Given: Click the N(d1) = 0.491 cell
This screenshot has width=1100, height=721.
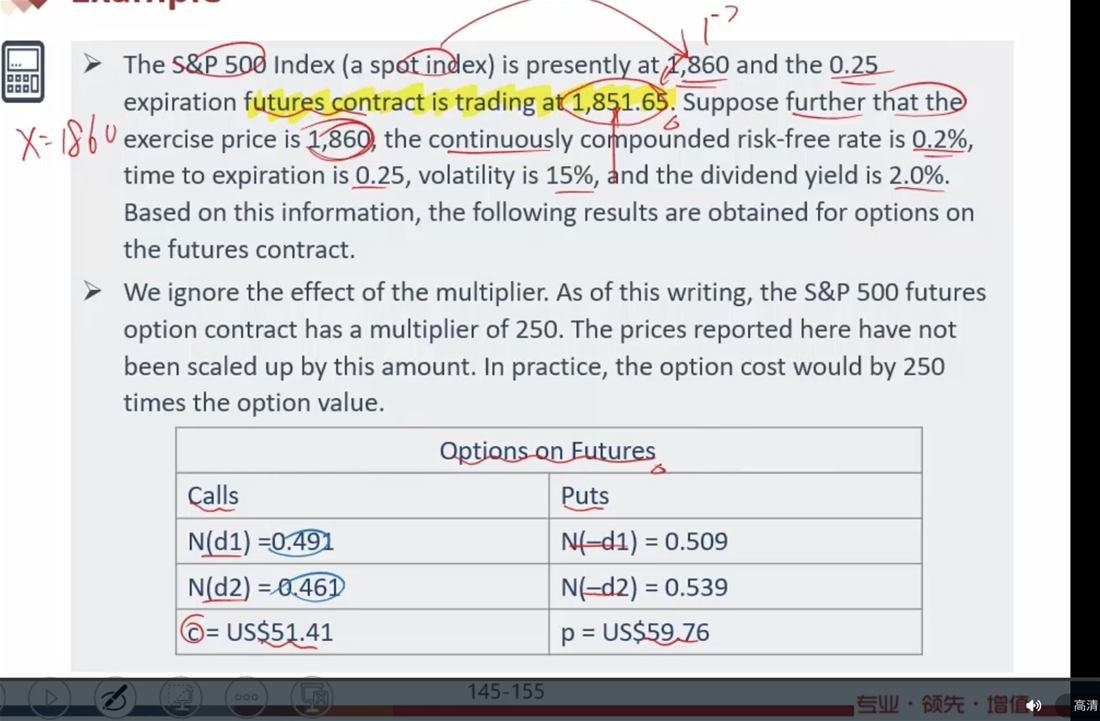Looking at the screenshot, I should (x=362, y=541).
